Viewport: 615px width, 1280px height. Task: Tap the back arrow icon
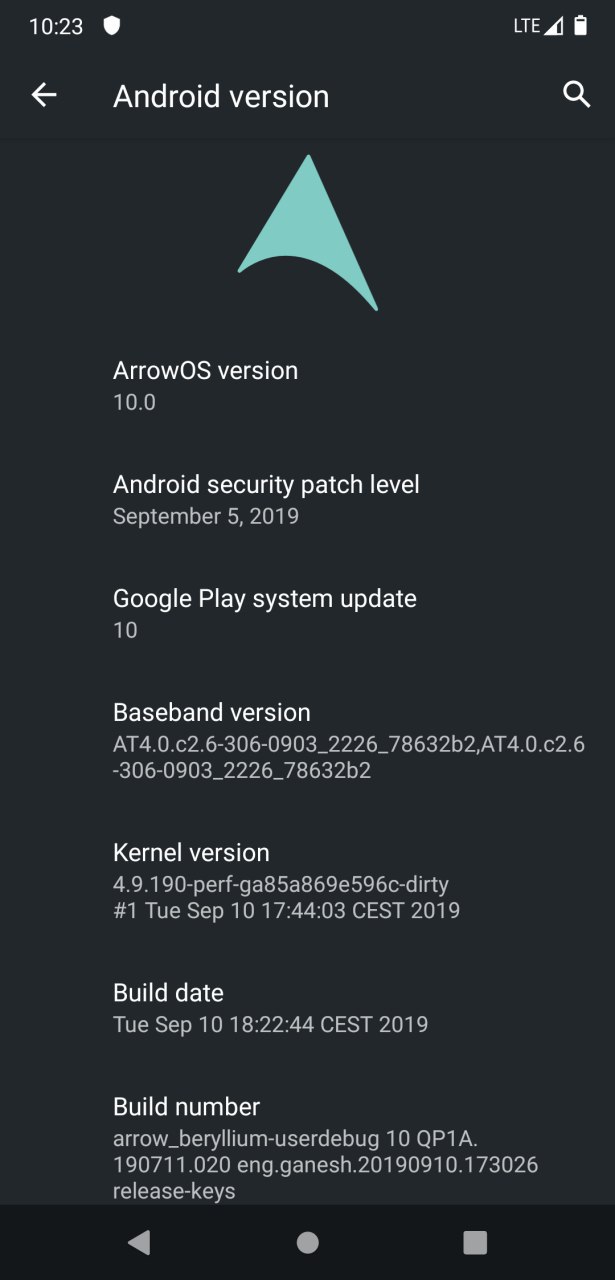[x=44, y=95]
